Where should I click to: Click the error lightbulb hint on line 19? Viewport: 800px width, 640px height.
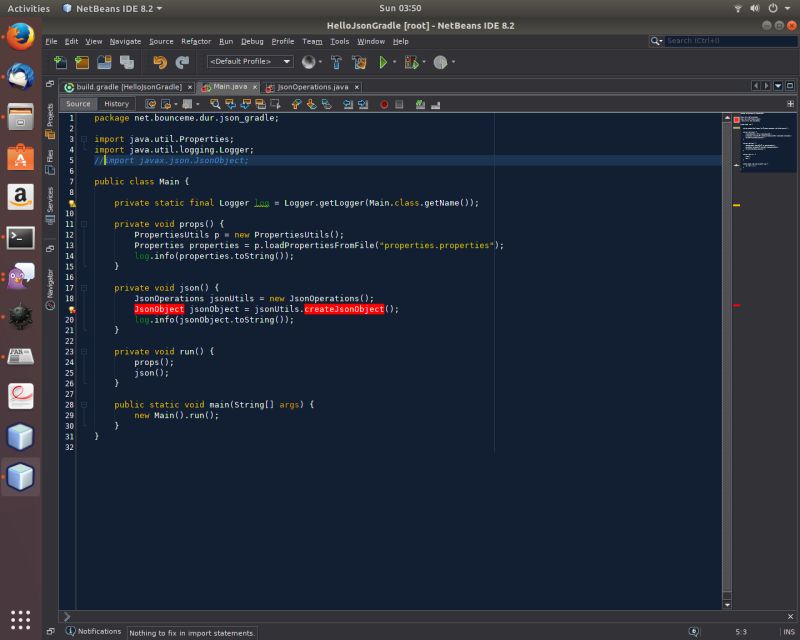[x=72, y=309]
